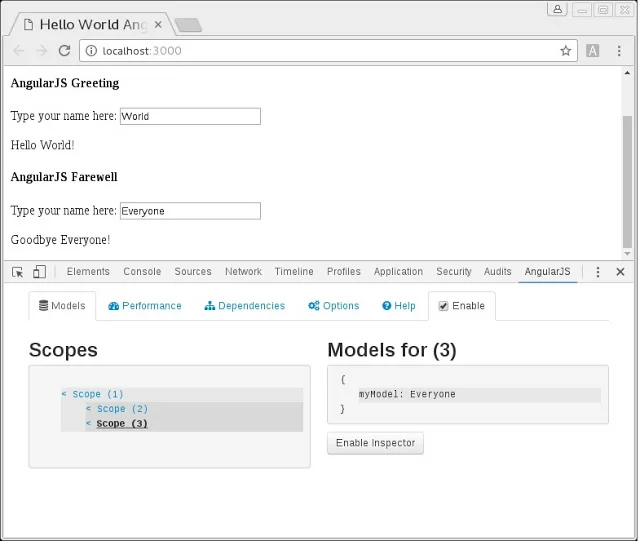This screenshot has width=640, height=541.
Task: Select Scope (1) in the scope tree
Action: pos(98,394)
